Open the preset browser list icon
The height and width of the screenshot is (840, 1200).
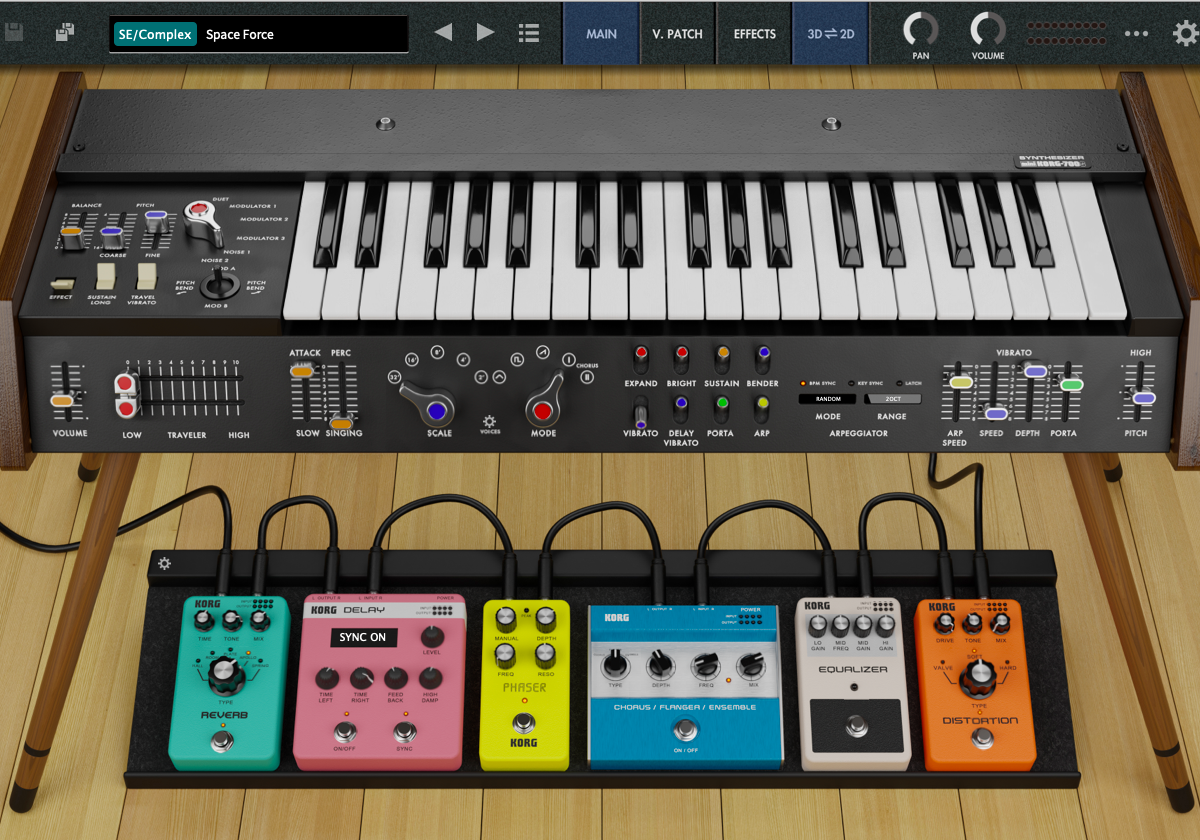[529, 33]
